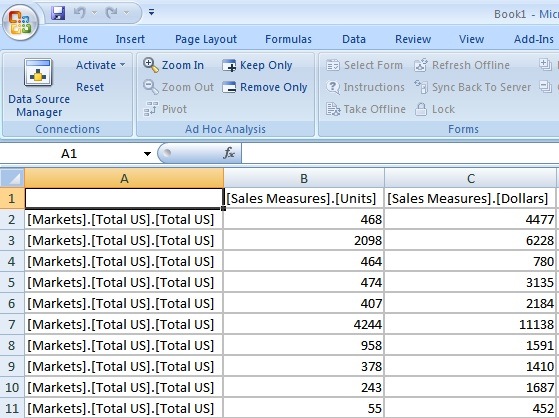Select column C header
559x418 pixels.
[x=471, y=178]
